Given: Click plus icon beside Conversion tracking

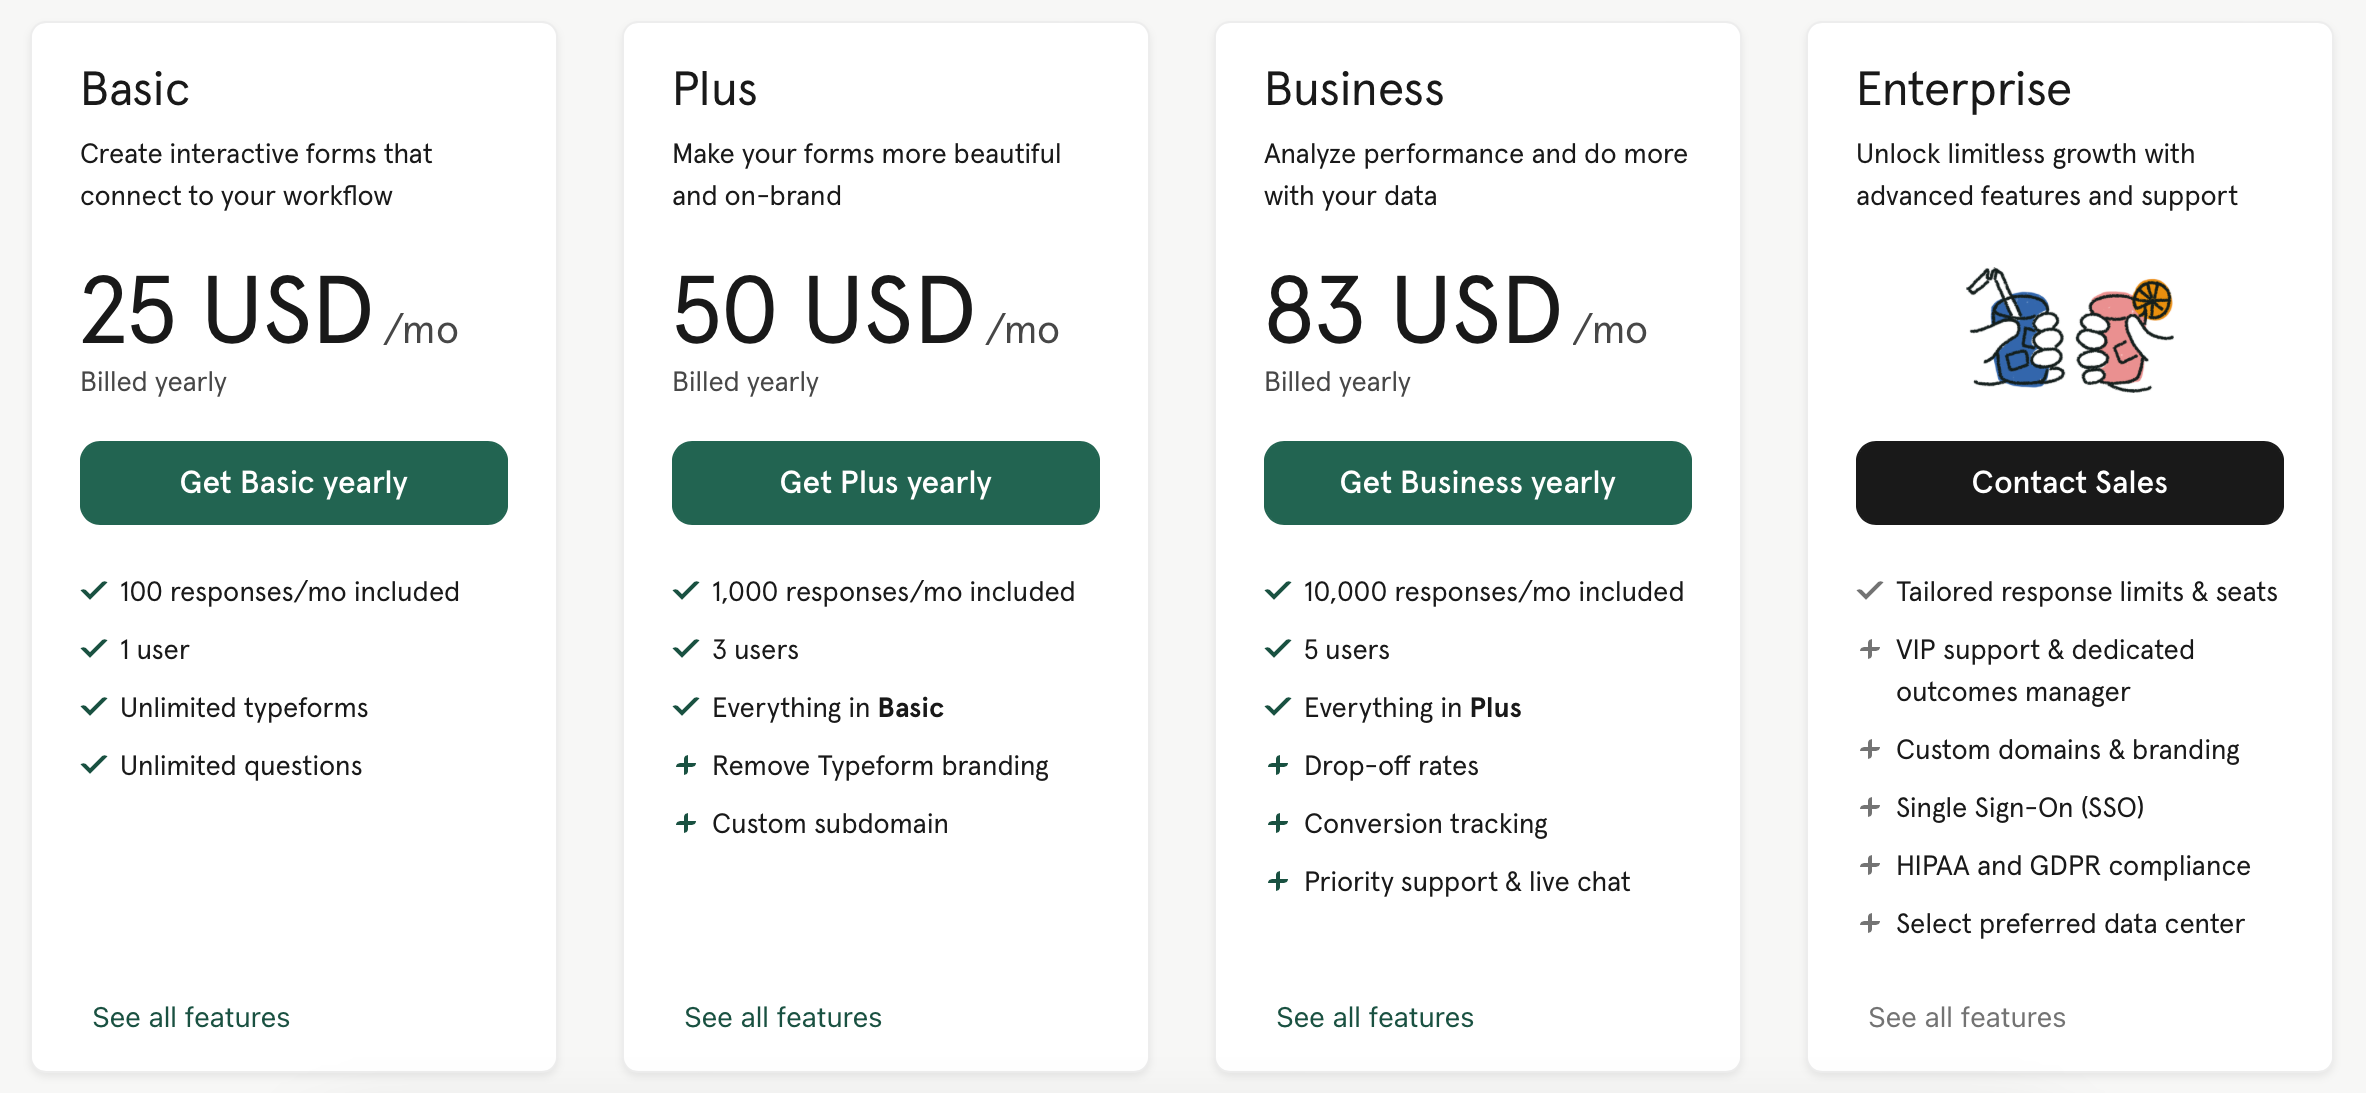Looking at the screenshot, I should tap(1277, 823).
